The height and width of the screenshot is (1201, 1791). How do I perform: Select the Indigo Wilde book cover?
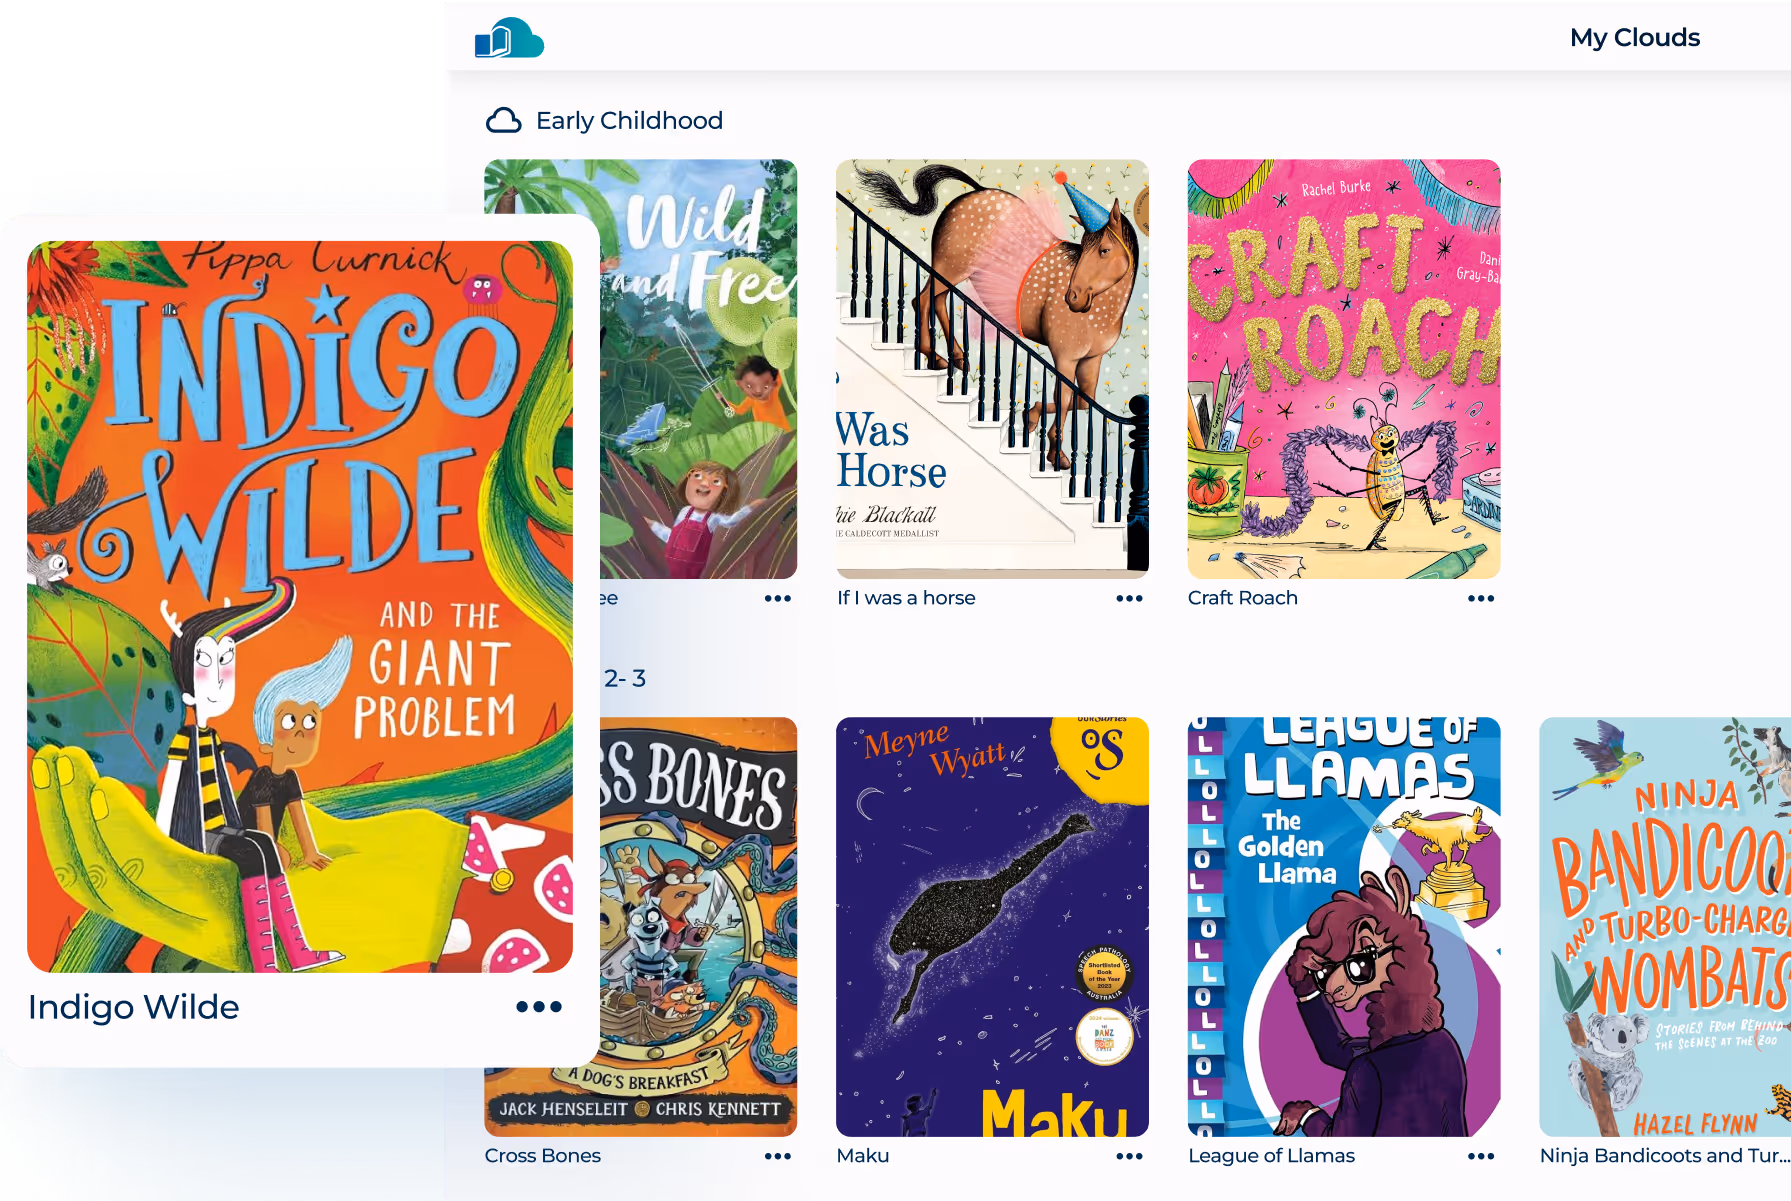pyautogui.click(x=300, y=606)
